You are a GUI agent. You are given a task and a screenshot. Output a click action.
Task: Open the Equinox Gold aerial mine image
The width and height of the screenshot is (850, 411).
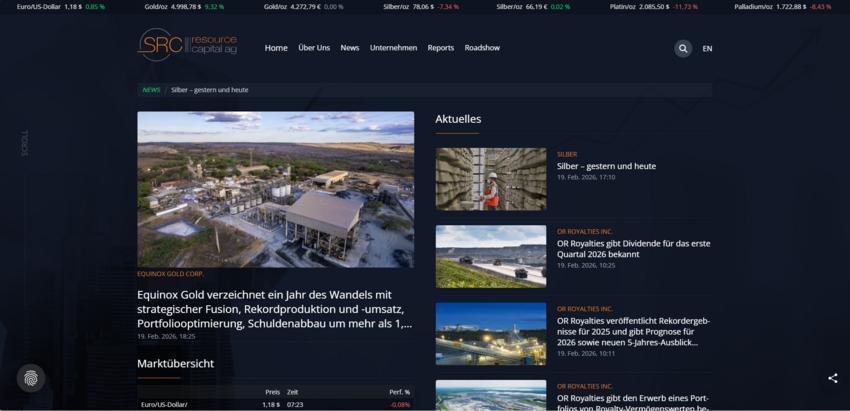tap(275, 189)
